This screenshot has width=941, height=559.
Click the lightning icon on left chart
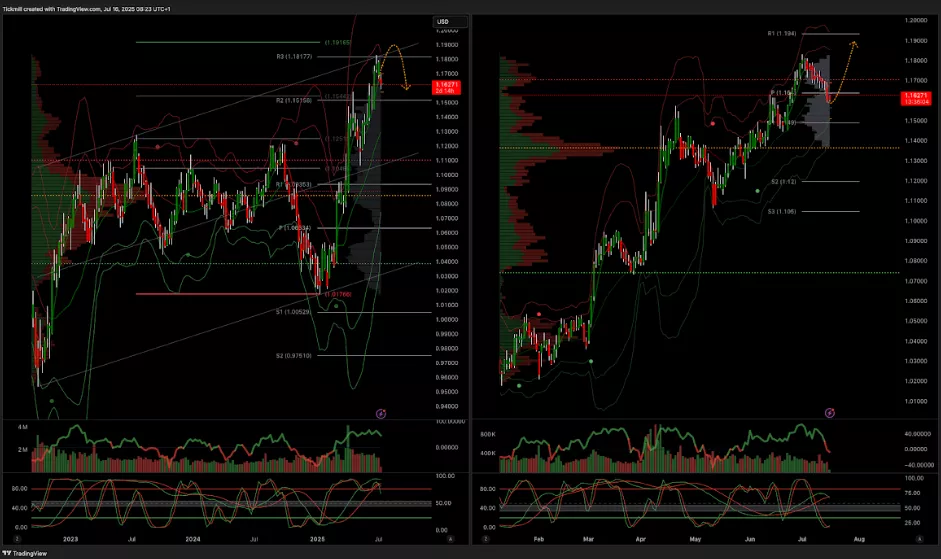(x=380, y=412)
